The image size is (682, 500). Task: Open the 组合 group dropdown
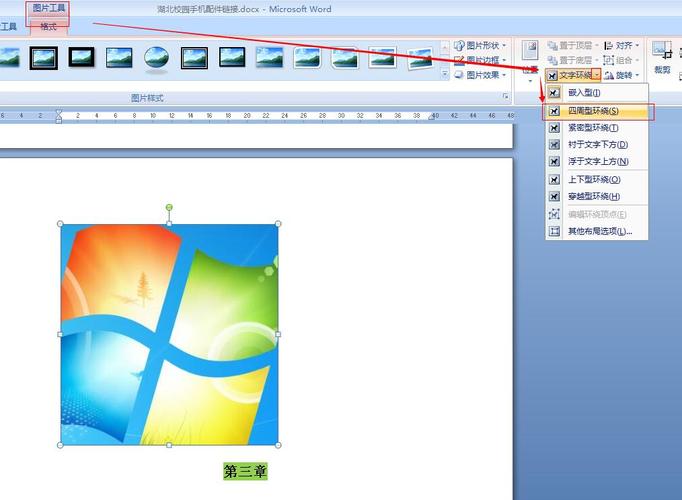point(621,60)
